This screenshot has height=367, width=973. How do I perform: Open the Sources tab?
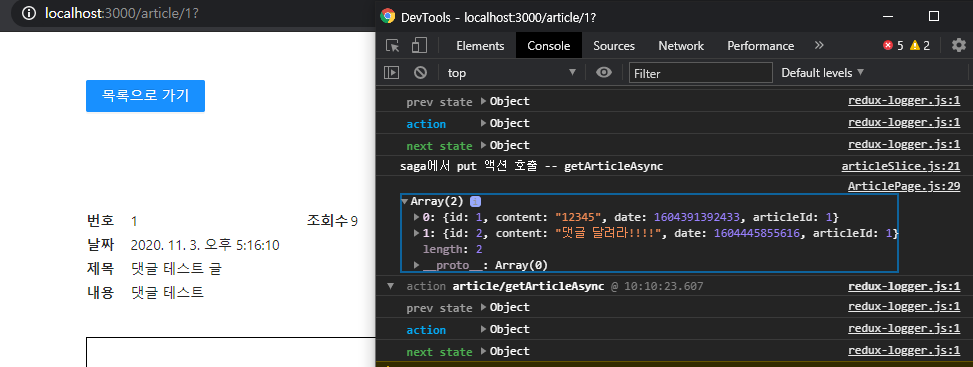(x=614, y=46)
